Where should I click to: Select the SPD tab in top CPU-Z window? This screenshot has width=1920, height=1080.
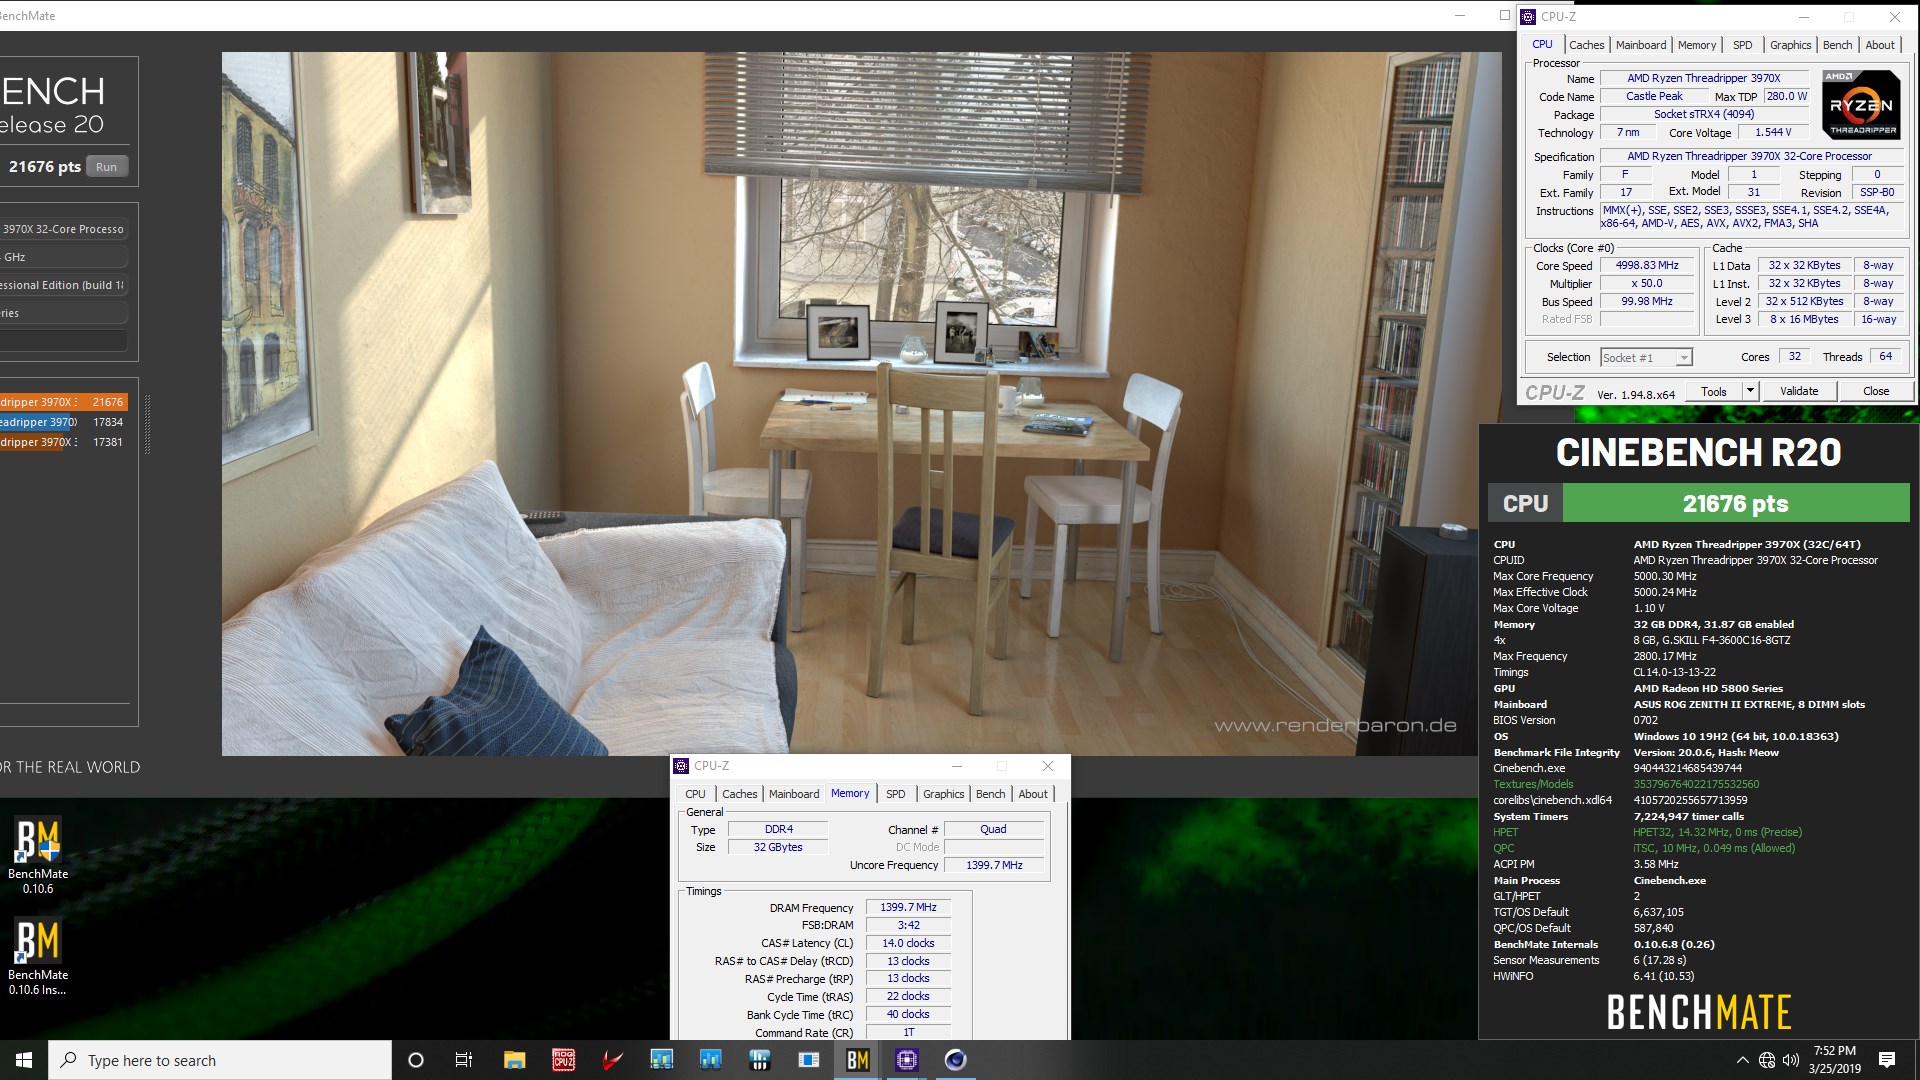coord(1742,45)
